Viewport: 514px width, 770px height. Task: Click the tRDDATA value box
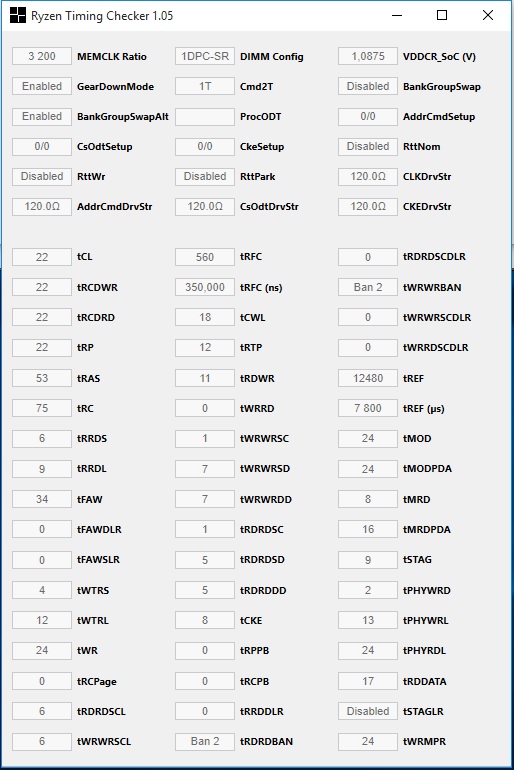(x=368, y=681)
